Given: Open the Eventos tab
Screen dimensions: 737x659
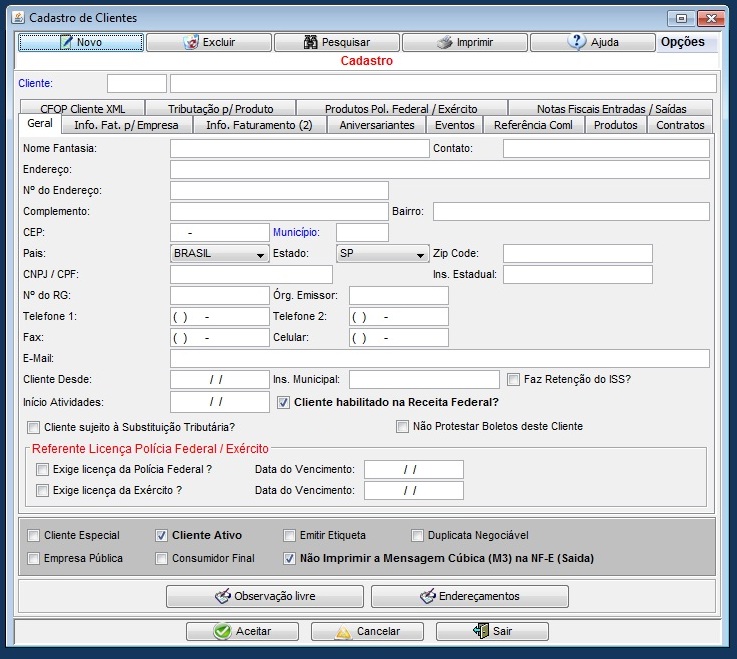Looking at the screenshot, I should [455, 125].
